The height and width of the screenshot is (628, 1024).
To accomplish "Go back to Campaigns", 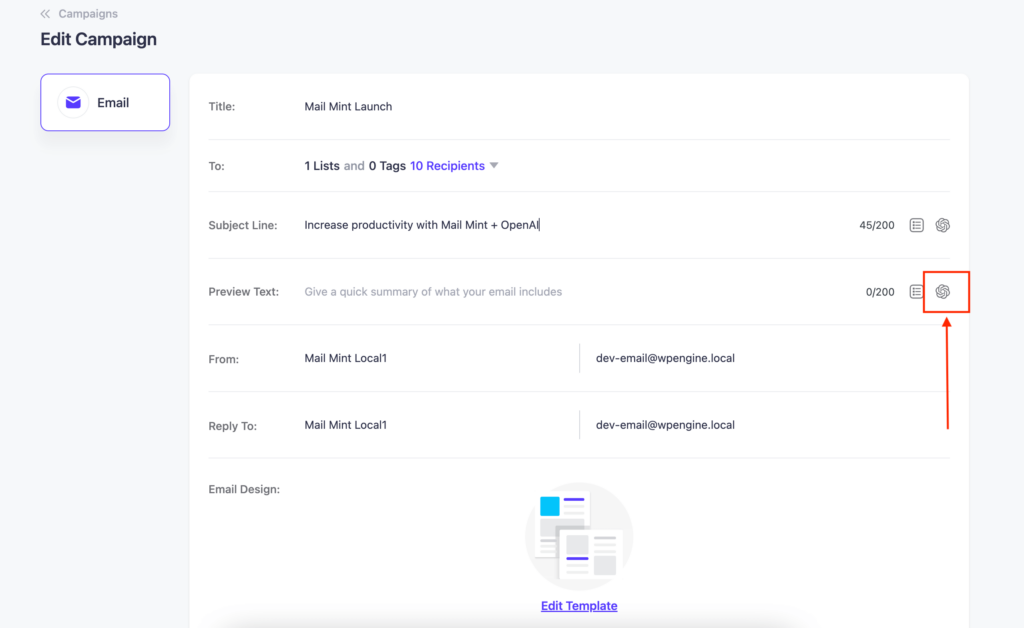I will coord(88,14).
